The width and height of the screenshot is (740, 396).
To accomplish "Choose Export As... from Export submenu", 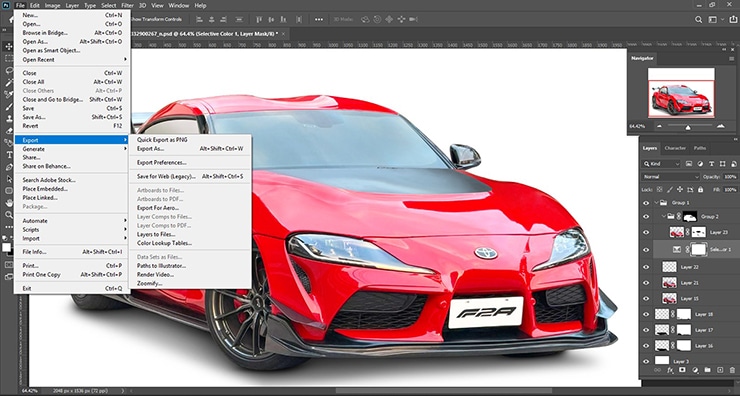I will (x=191, y=149).
